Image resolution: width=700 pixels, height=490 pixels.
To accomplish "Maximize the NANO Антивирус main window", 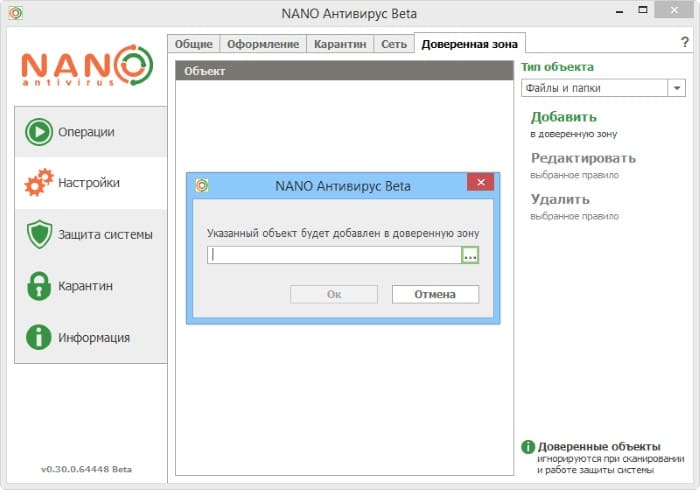I will (642, 10).
